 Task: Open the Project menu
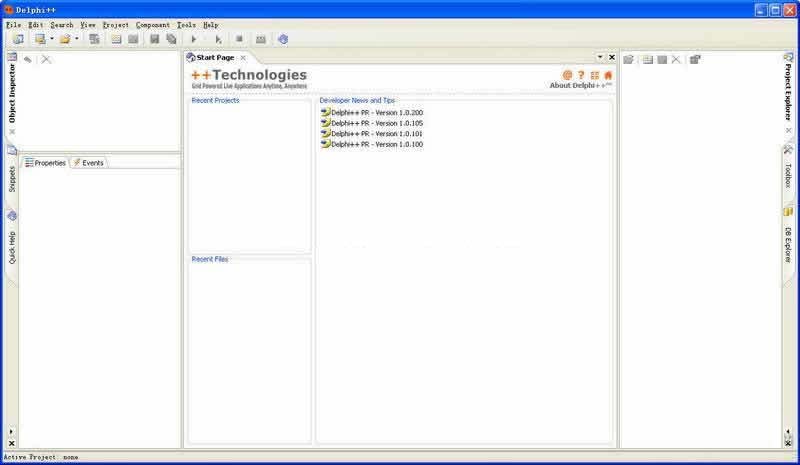click(115, 24)
